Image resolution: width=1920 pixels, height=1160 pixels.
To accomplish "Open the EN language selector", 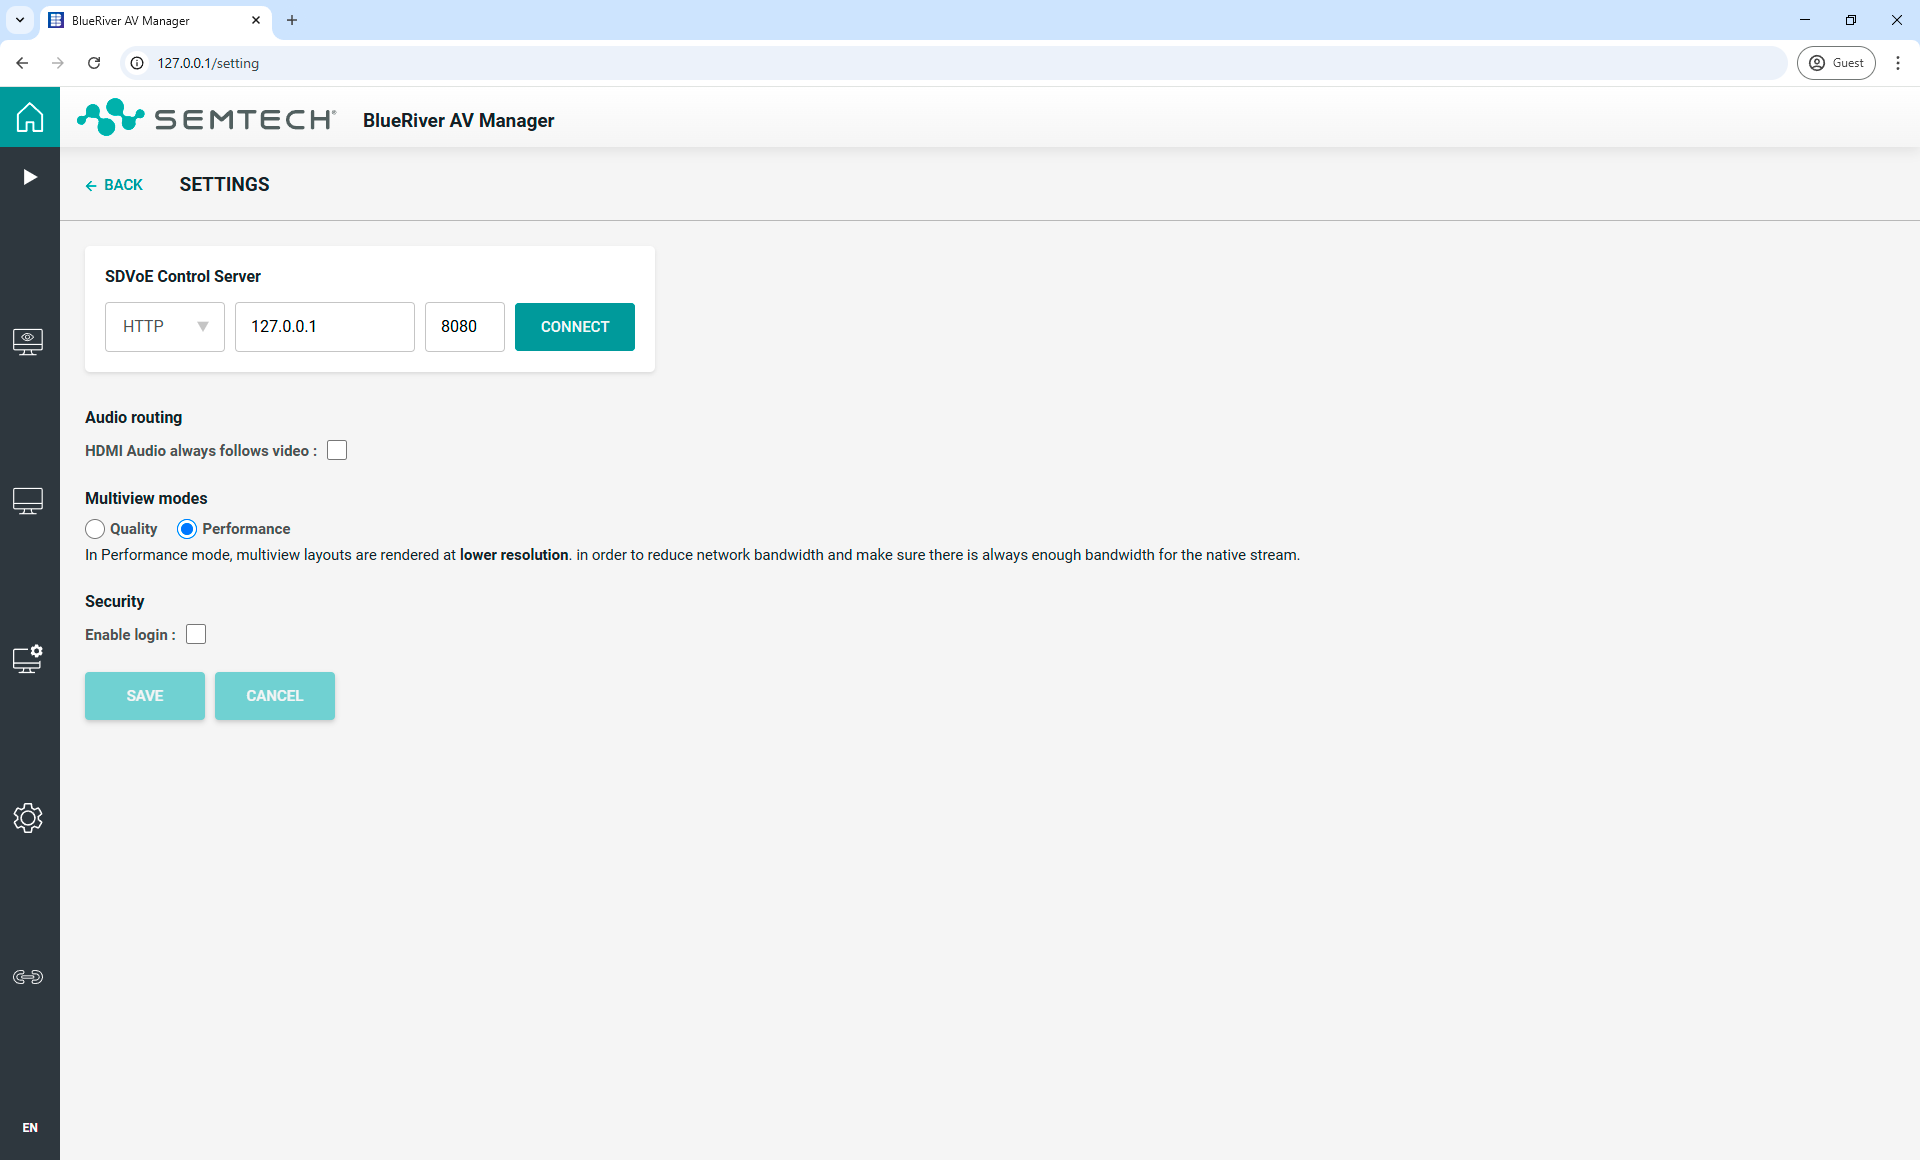I will (30, 1127).
